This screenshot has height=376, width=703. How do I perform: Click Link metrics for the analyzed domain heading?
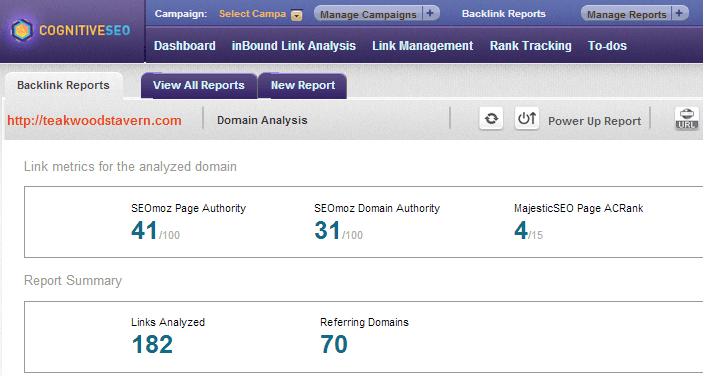pyautogui.click(x=130, y=167)
